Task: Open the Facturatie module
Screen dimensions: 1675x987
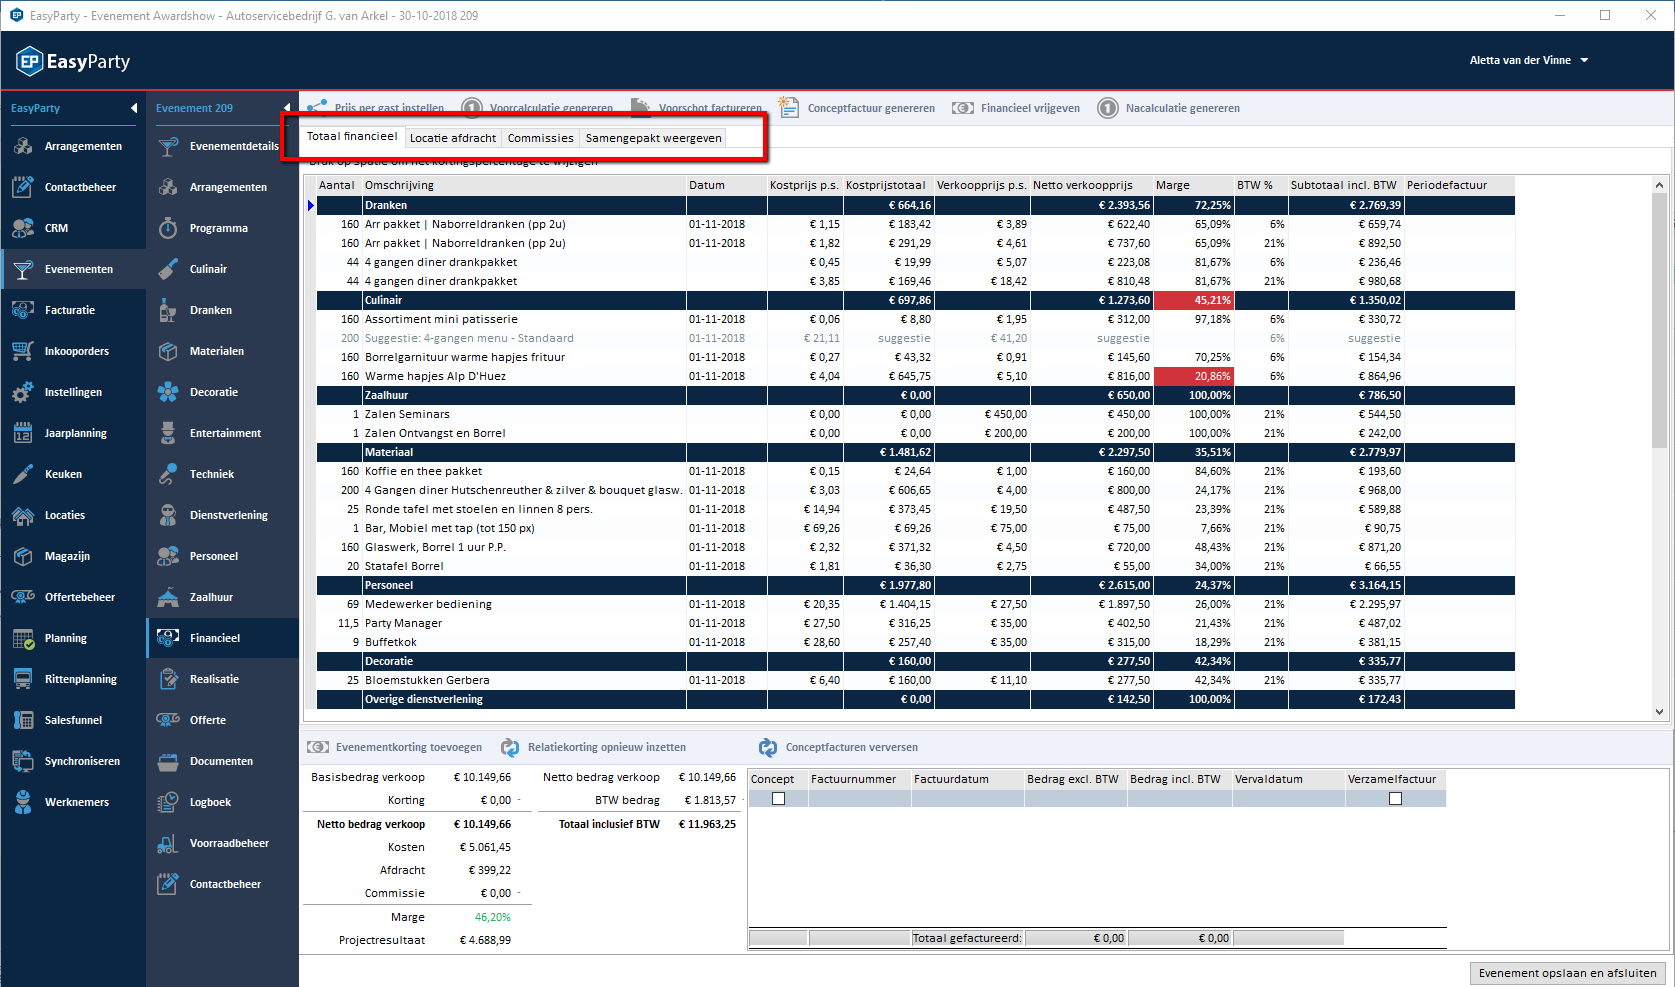Action: coord(73,310)
